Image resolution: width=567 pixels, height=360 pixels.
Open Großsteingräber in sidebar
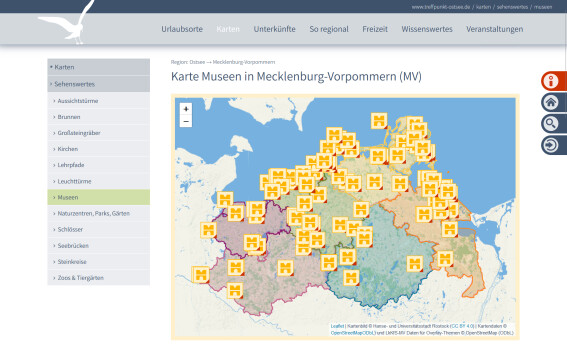coord(99,133)
